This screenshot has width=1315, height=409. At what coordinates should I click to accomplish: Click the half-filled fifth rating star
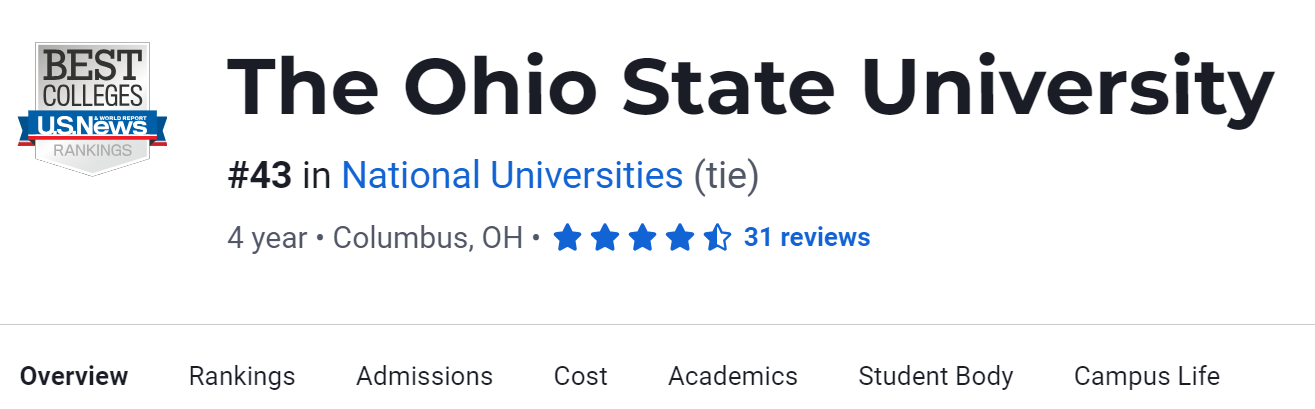coord(717,238)
